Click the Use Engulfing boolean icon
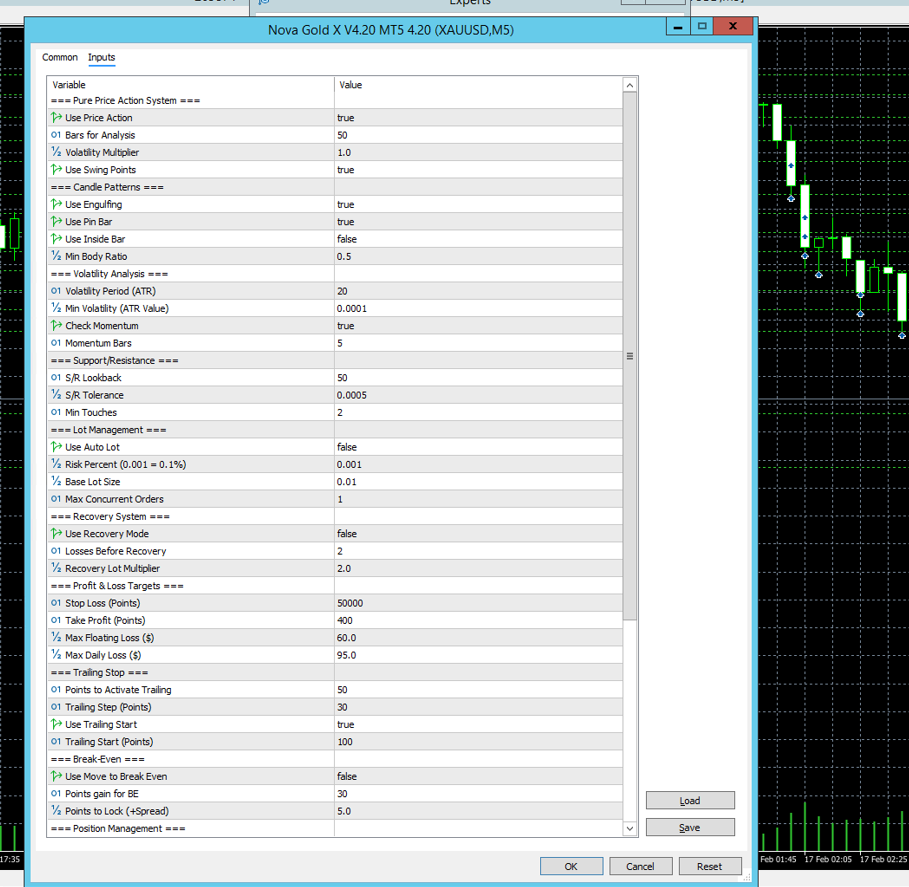 point(56,205)
